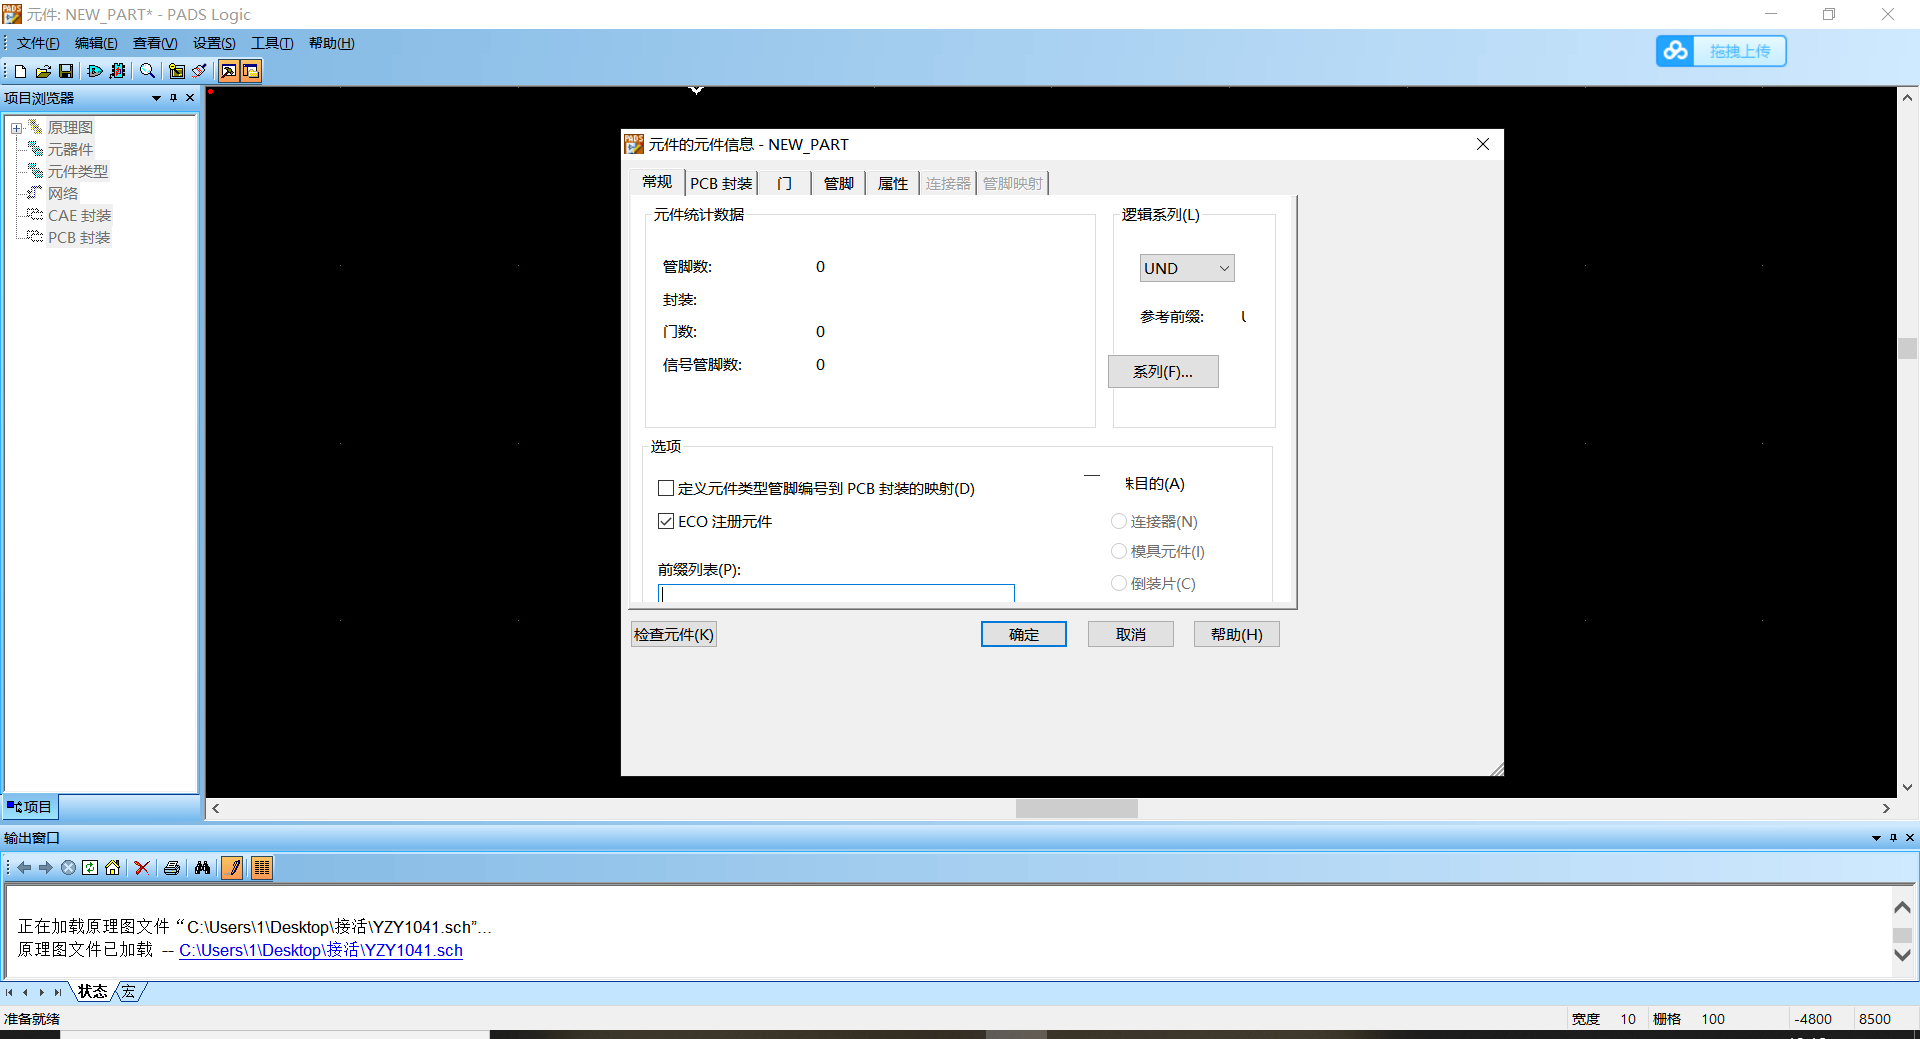Switch to 宏 tab in output window

[129, 992]
